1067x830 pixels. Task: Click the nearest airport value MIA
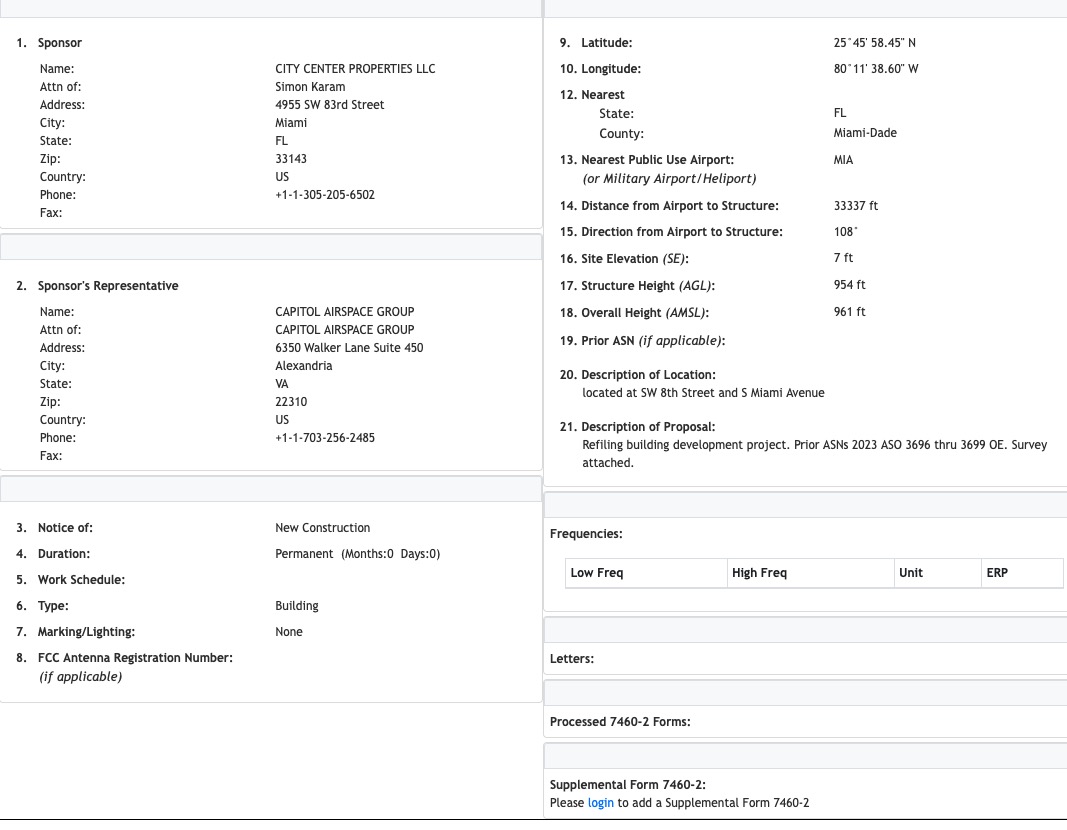coord(843,160)
